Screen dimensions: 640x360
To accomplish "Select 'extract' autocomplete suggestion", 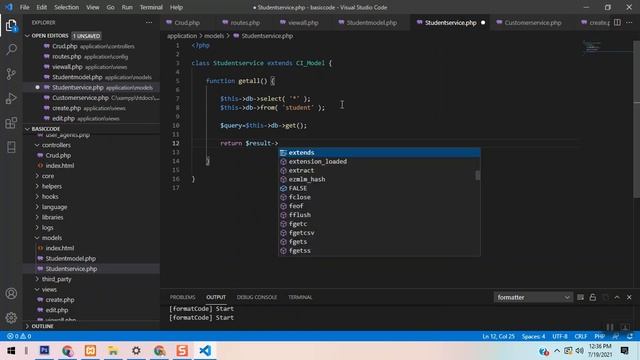I will click(379, 171).
